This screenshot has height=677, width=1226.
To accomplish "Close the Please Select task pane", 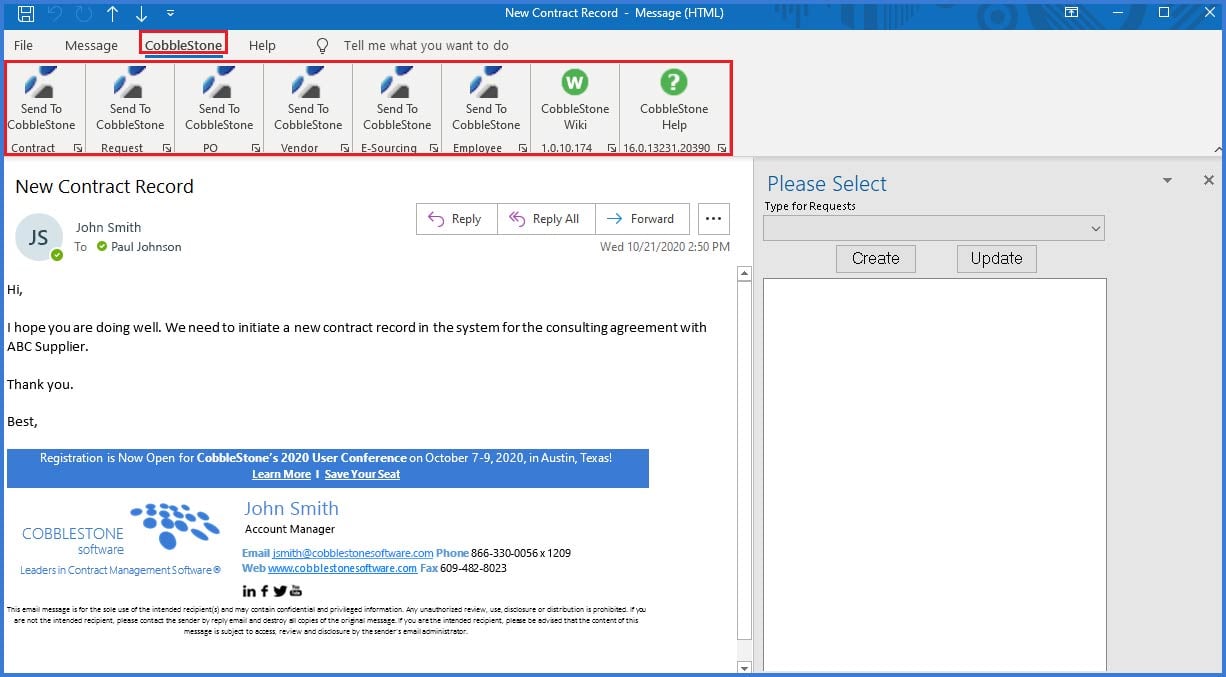I will pos(1208,180).
